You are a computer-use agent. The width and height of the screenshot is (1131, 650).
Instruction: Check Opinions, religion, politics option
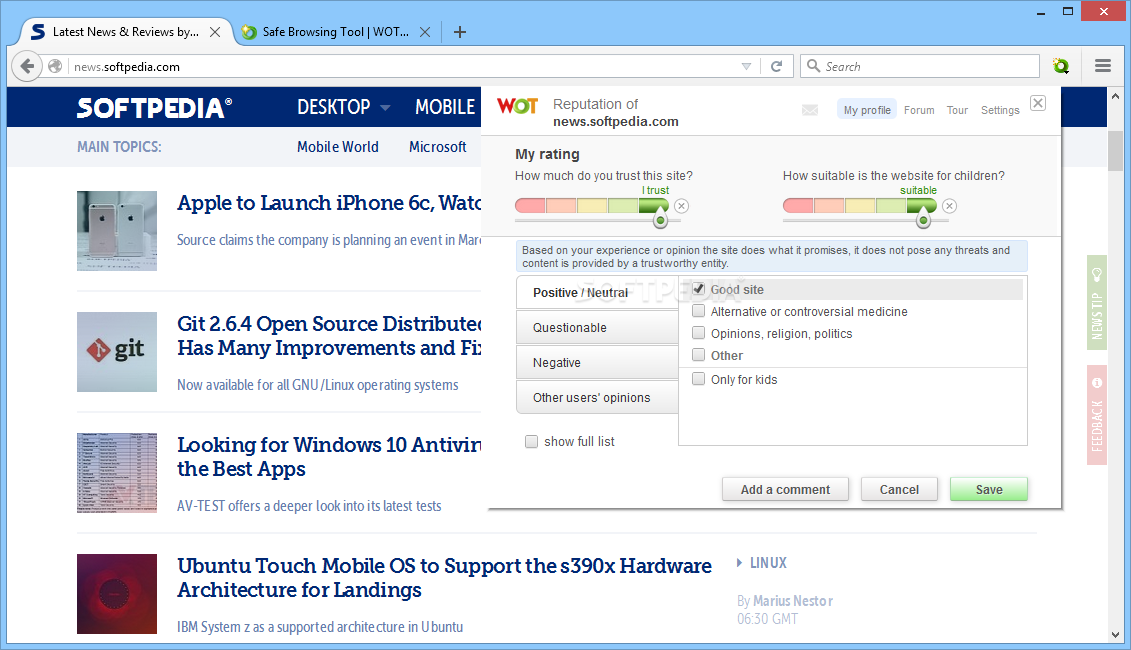click(x=698, y=333)
